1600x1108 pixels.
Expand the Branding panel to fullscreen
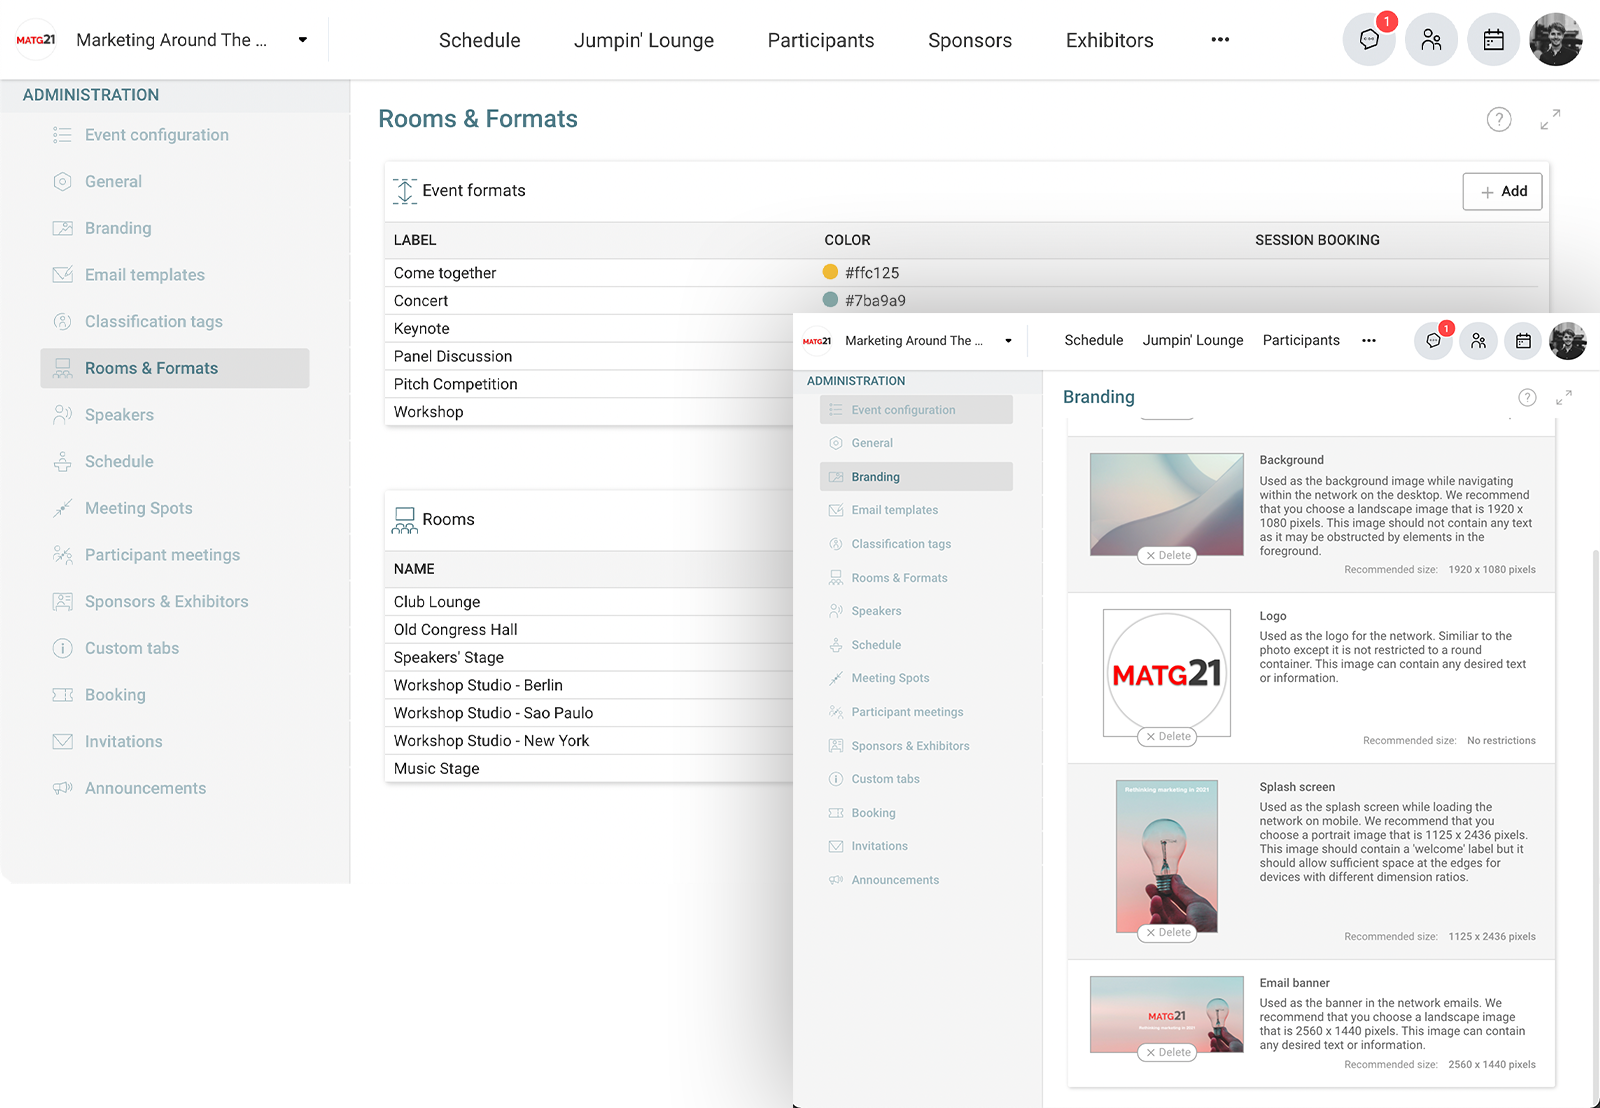point(1564,398)
